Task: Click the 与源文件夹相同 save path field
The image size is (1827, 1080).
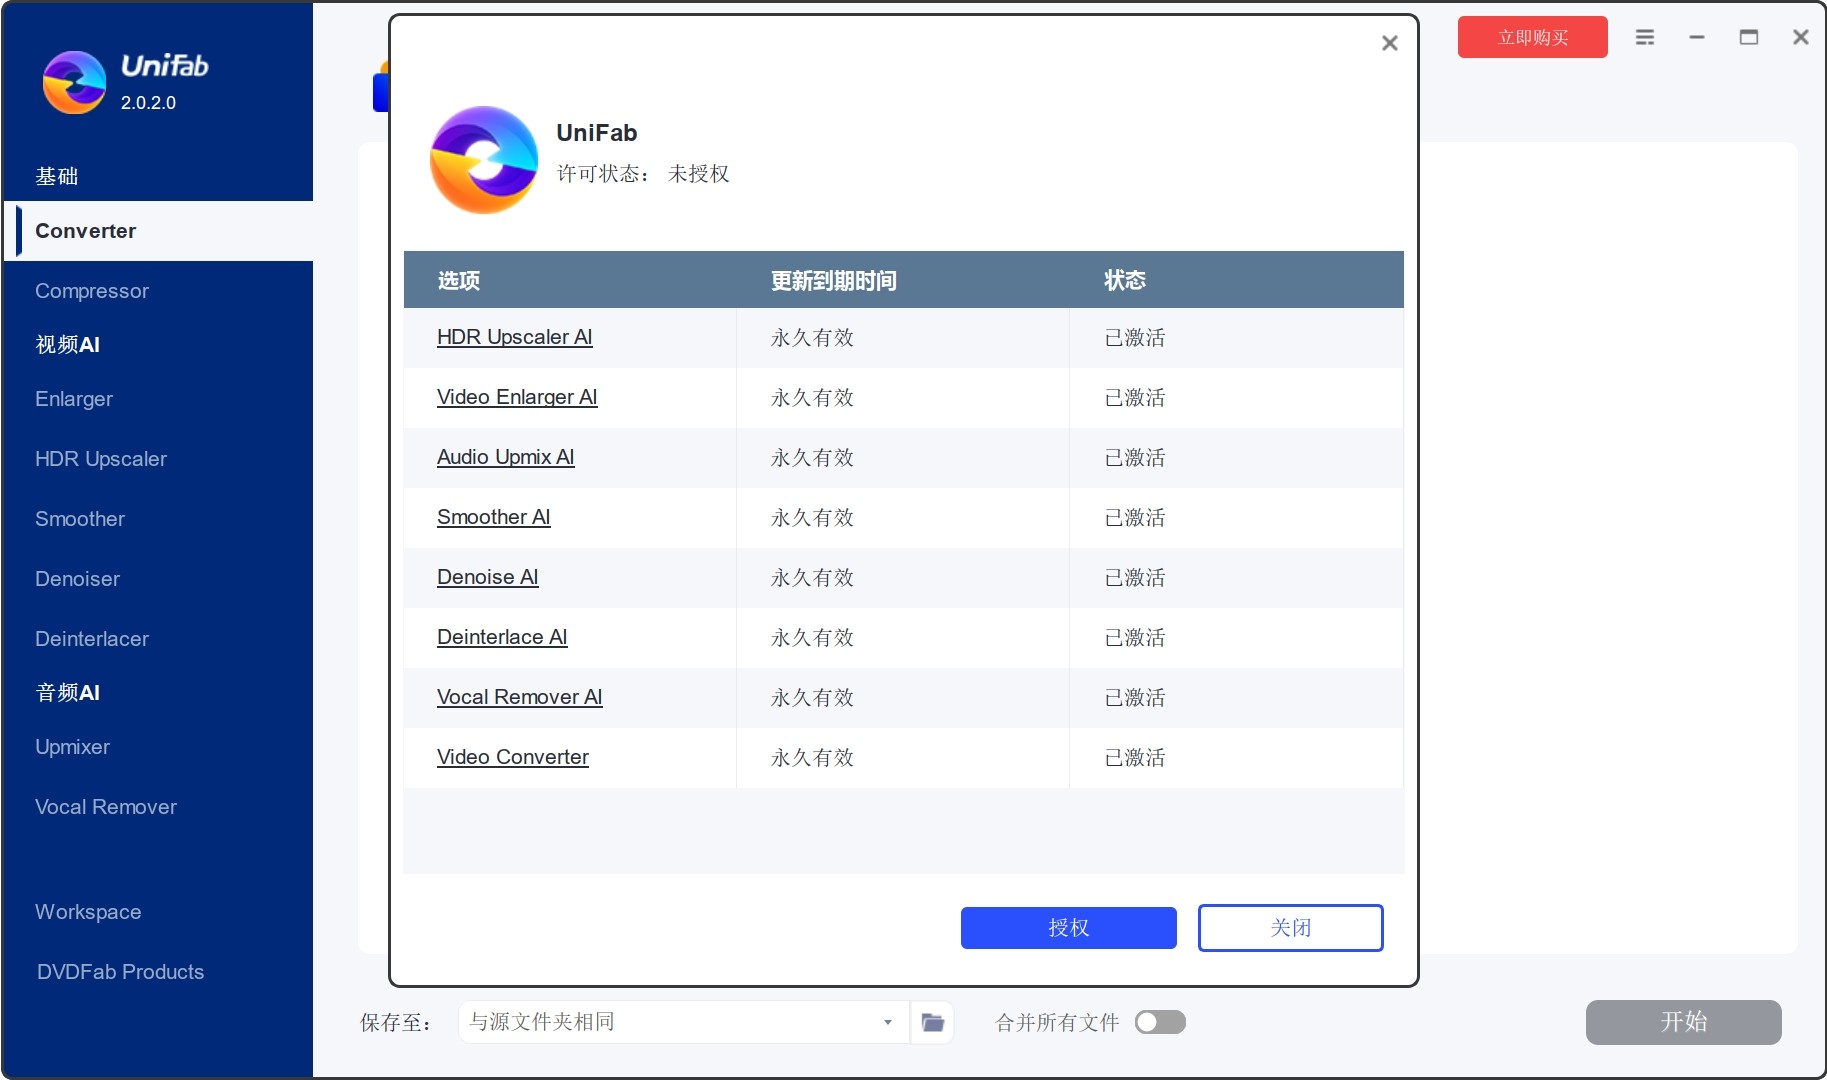Action: [684, 1022]
